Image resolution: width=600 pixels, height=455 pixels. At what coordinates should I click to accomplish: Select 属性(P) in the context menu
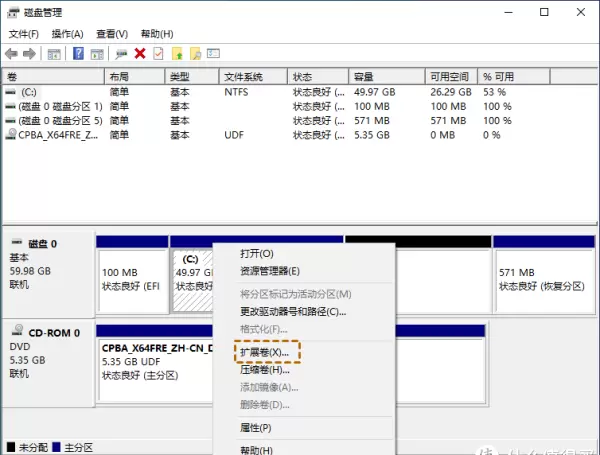256,427
